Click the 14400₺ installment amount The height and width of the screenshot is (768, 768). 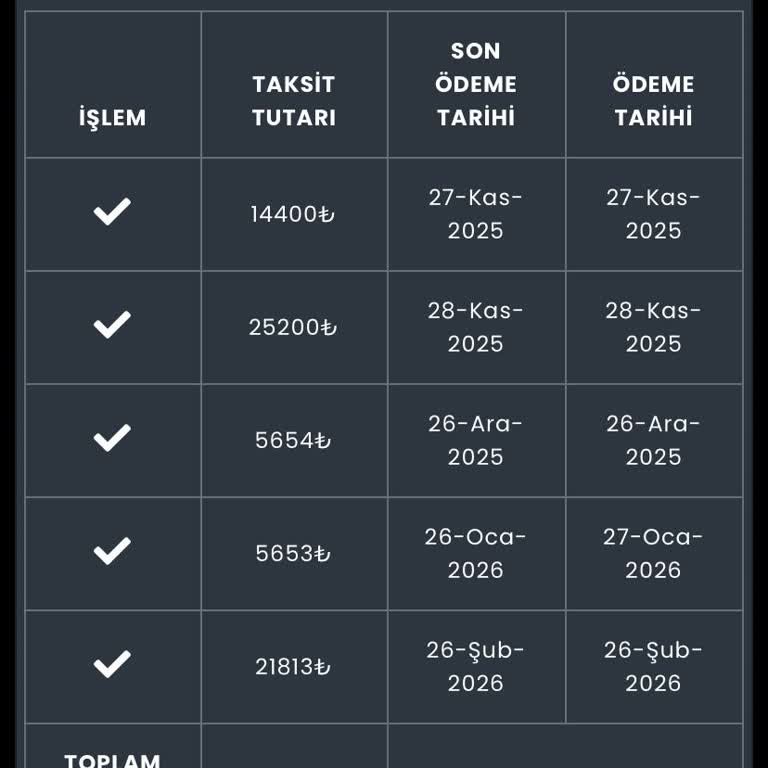tap(293, 214)
